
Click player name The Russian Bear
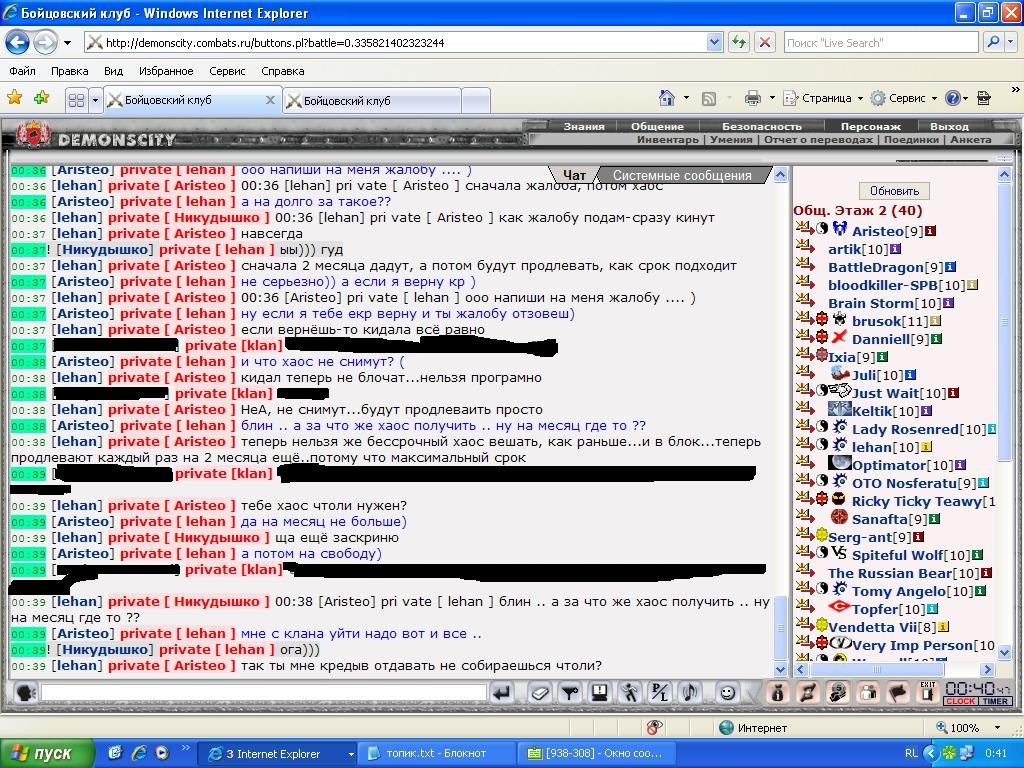click(x=890, y=573)
